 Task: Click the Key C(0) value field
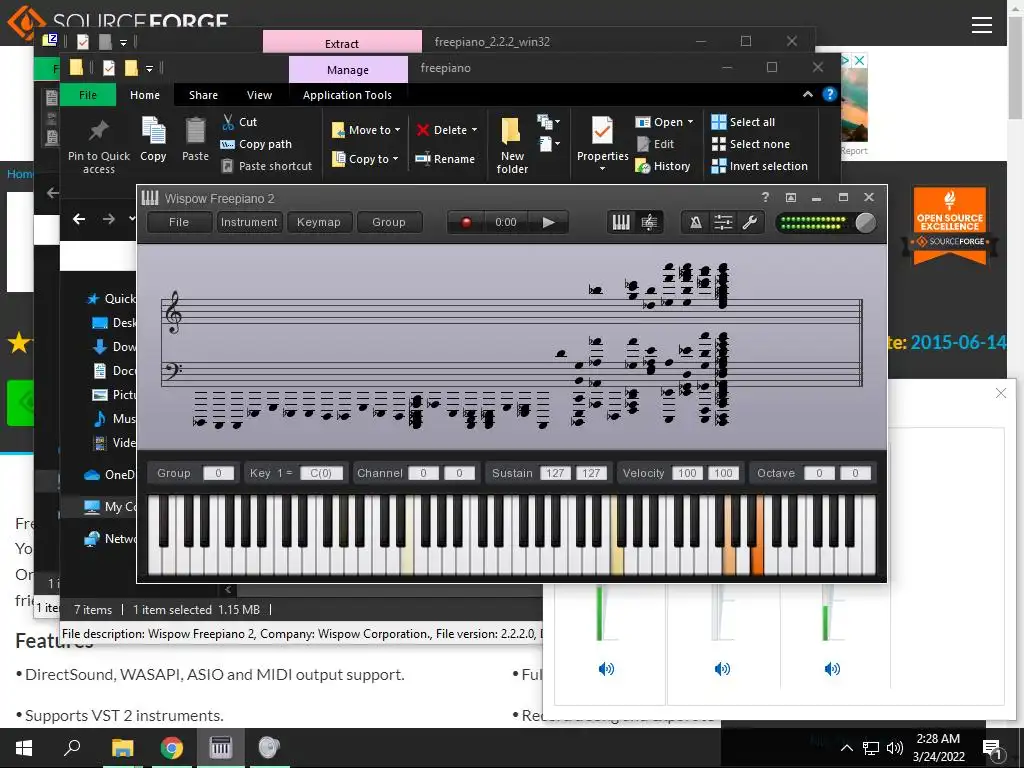click(x=321, y=473)
